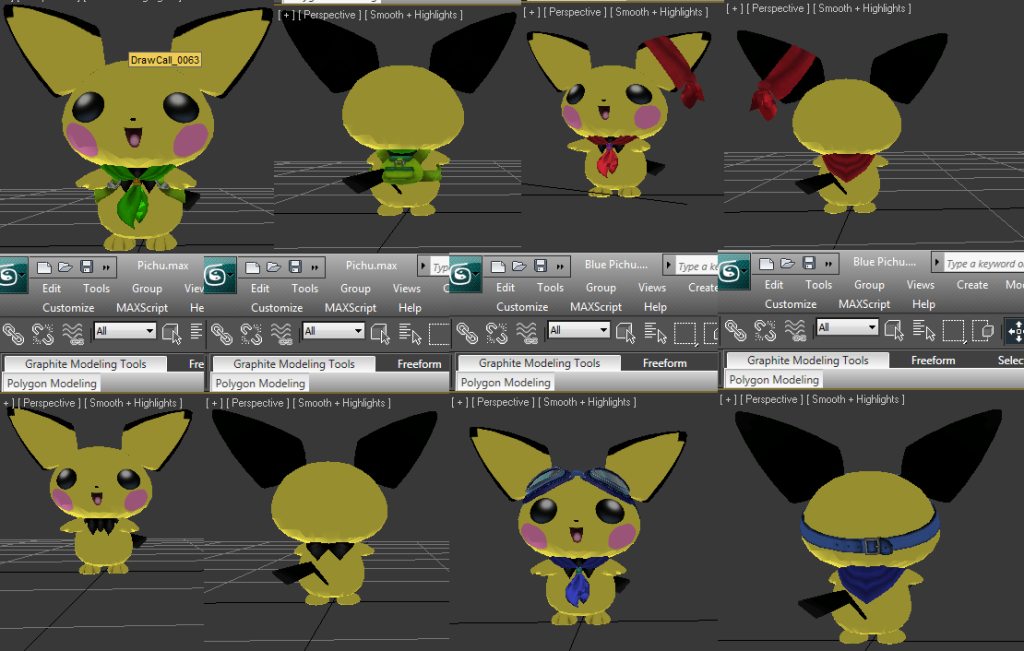The height and width of the screenshot is (651, 1024).
Task: Click Perspective label above blue-goggles front-view Pichu viewport
Action: click(x=503, y=402)
